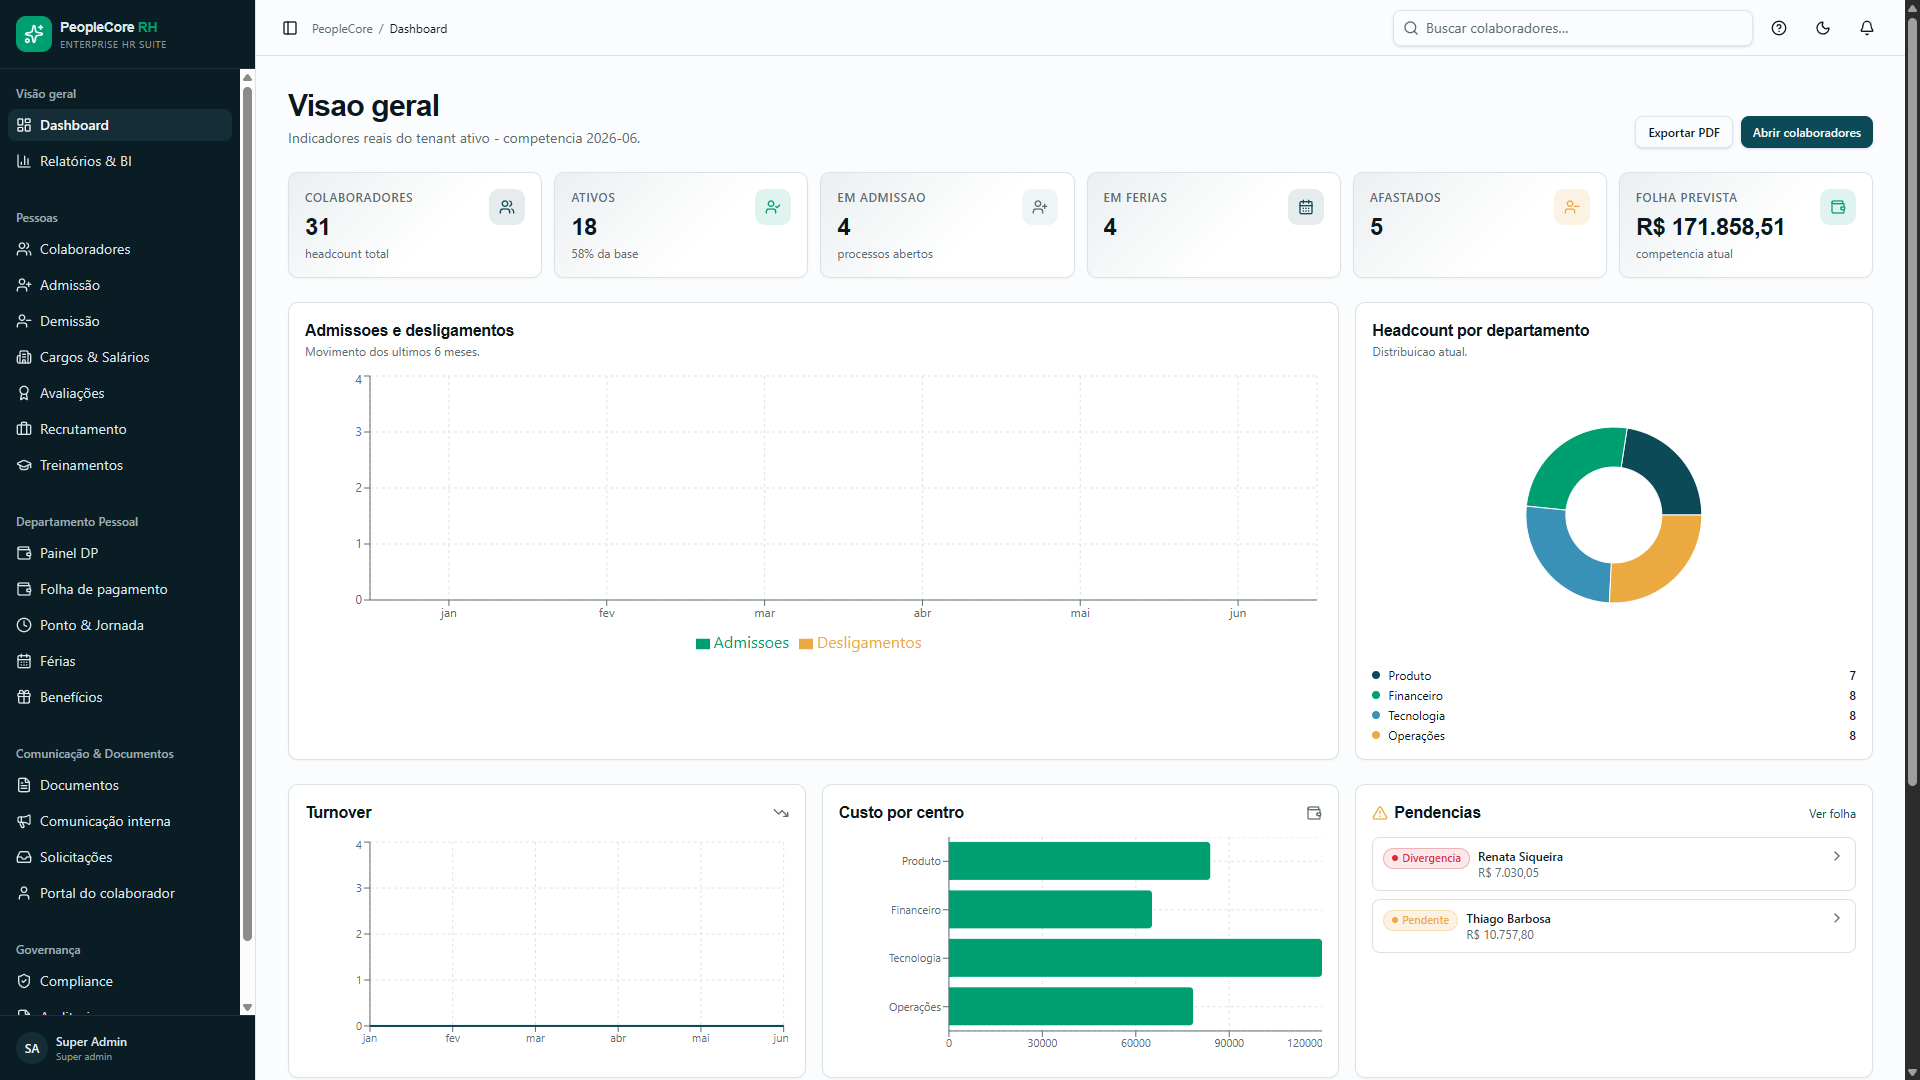Open Admissão menu item
The image size is (1920, 1080).
120,285
